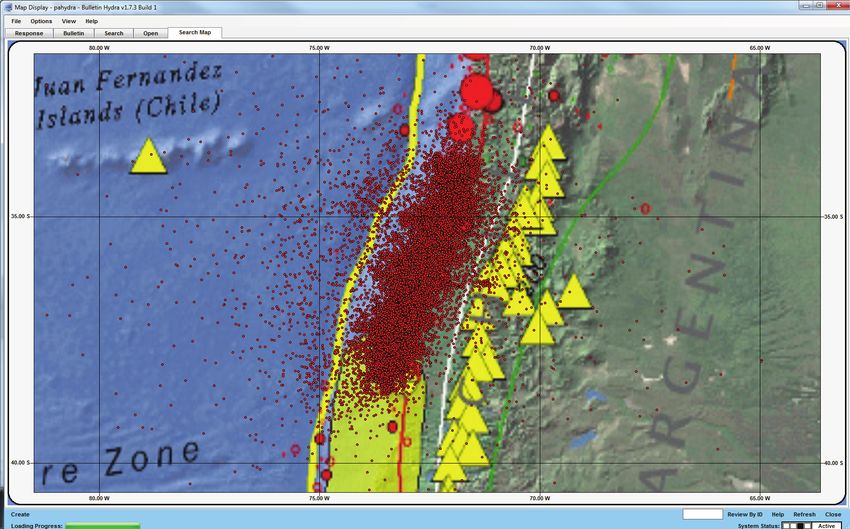Click the yellow triangle near Juan Fernandez Islands
Screen dimensions: 850x529
pos(148,158)
